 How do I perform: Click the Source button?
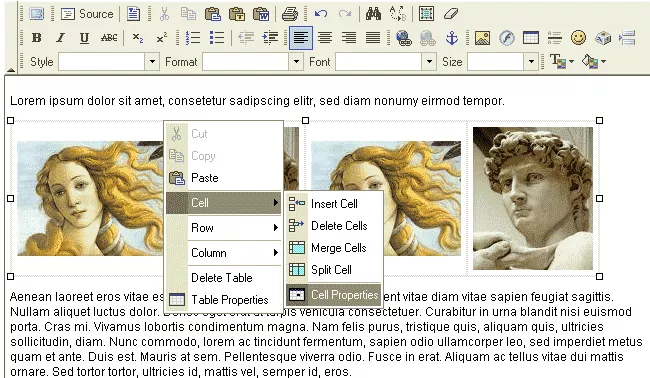tap(87, 14)
